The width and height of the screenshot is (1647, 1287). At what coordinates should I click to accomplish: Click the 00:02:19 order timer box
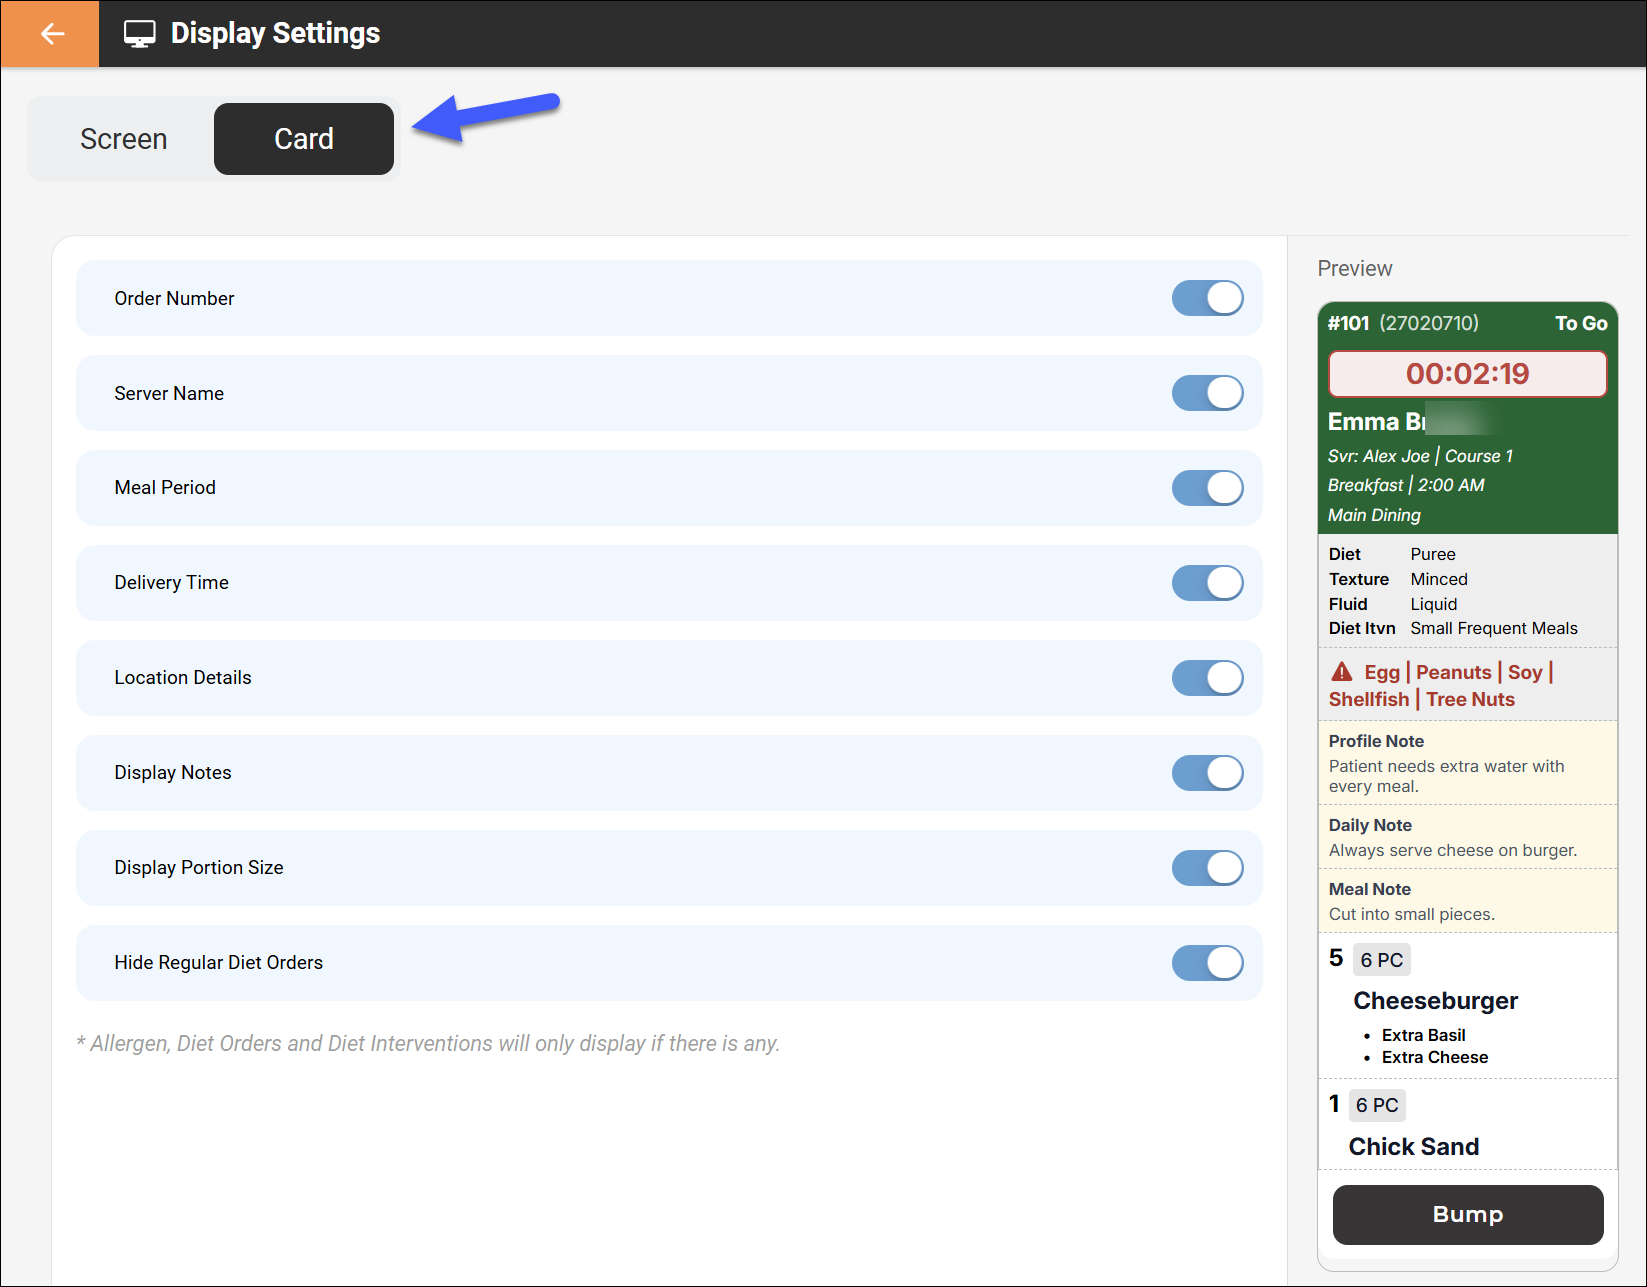[x=1467, y=374]
